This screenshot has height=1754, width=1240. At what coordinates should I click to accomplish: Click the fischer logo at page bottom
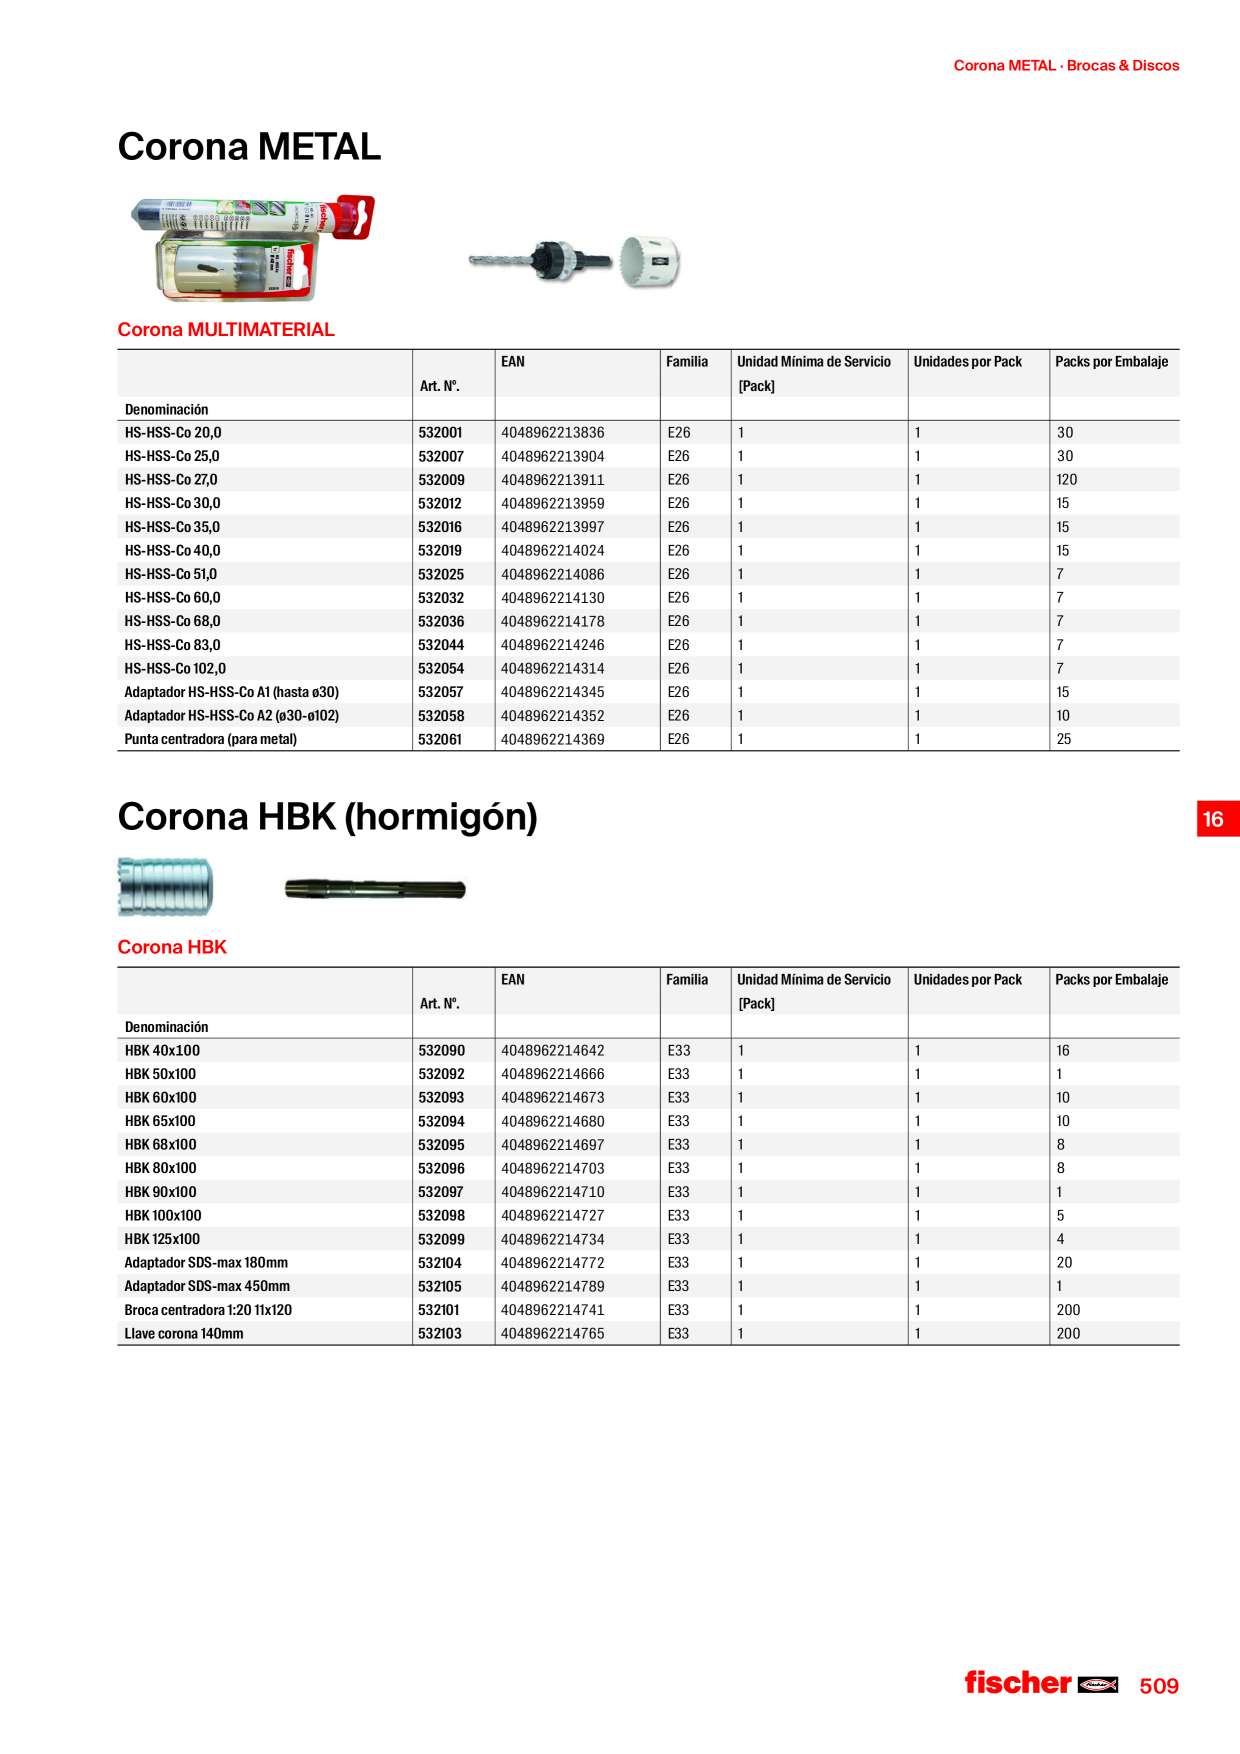pyautogui.click(x=1041, y=1683)
